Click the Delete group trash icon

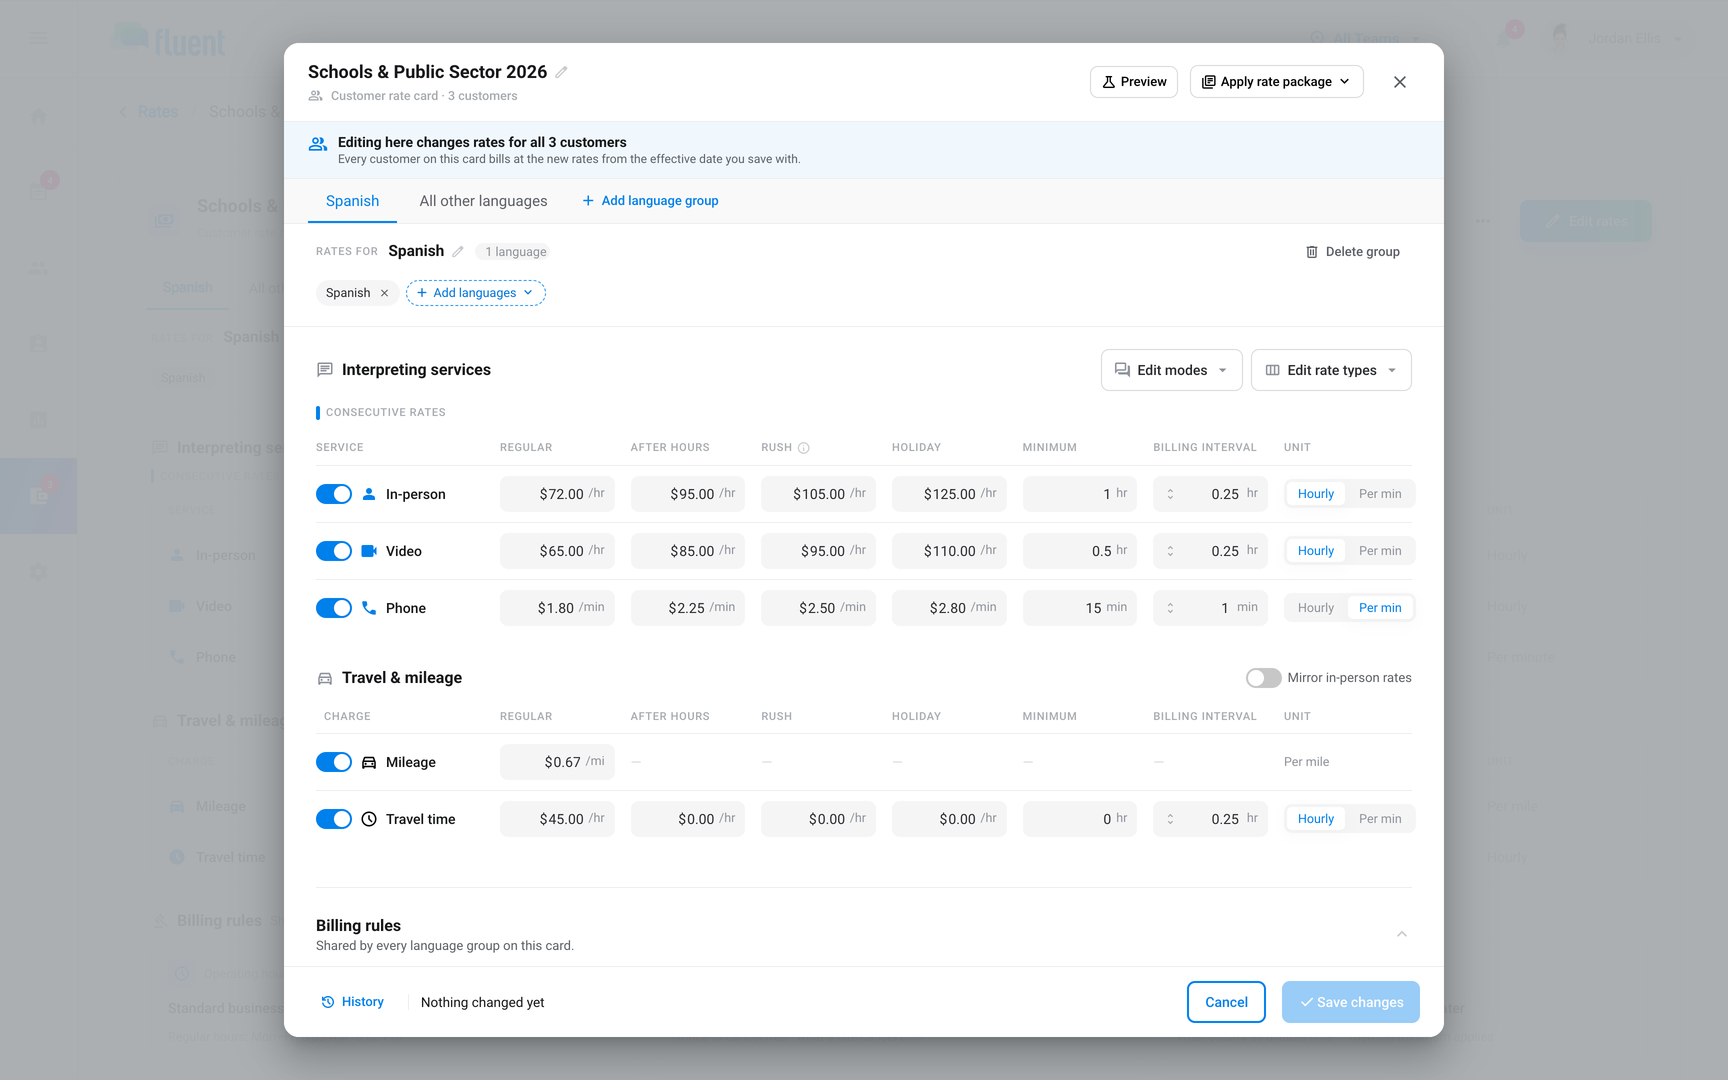1312,252
